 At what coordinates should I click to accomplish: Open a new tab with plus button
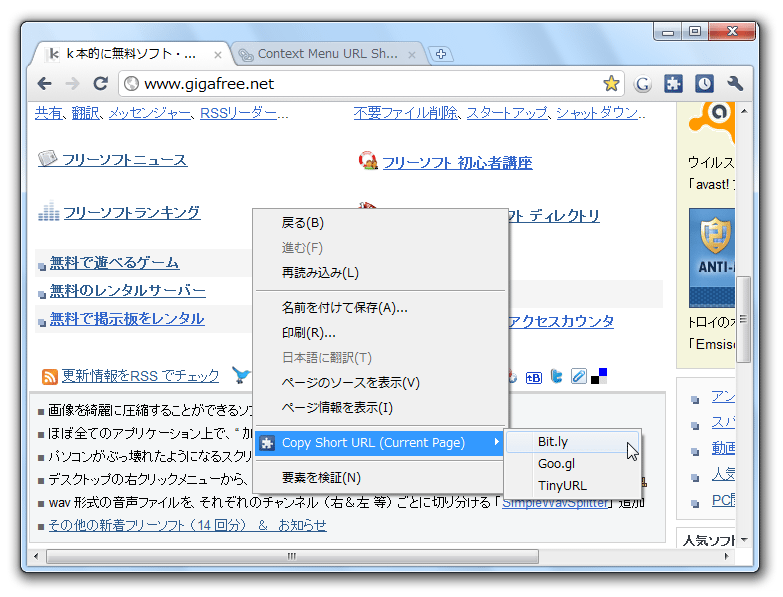(x=440, y=54)
